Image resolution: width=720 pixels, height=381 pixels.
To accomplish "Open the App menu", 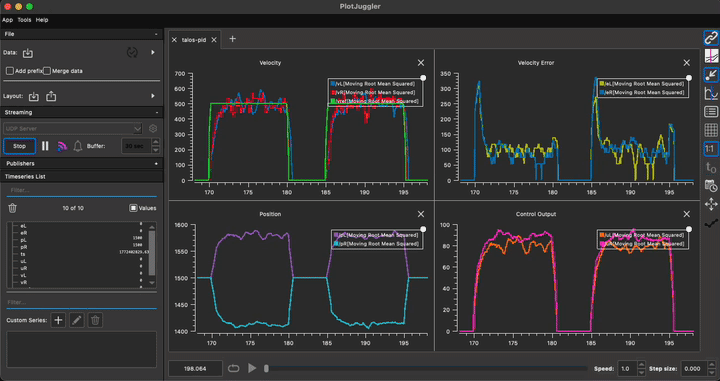I will tap(7, 20).
